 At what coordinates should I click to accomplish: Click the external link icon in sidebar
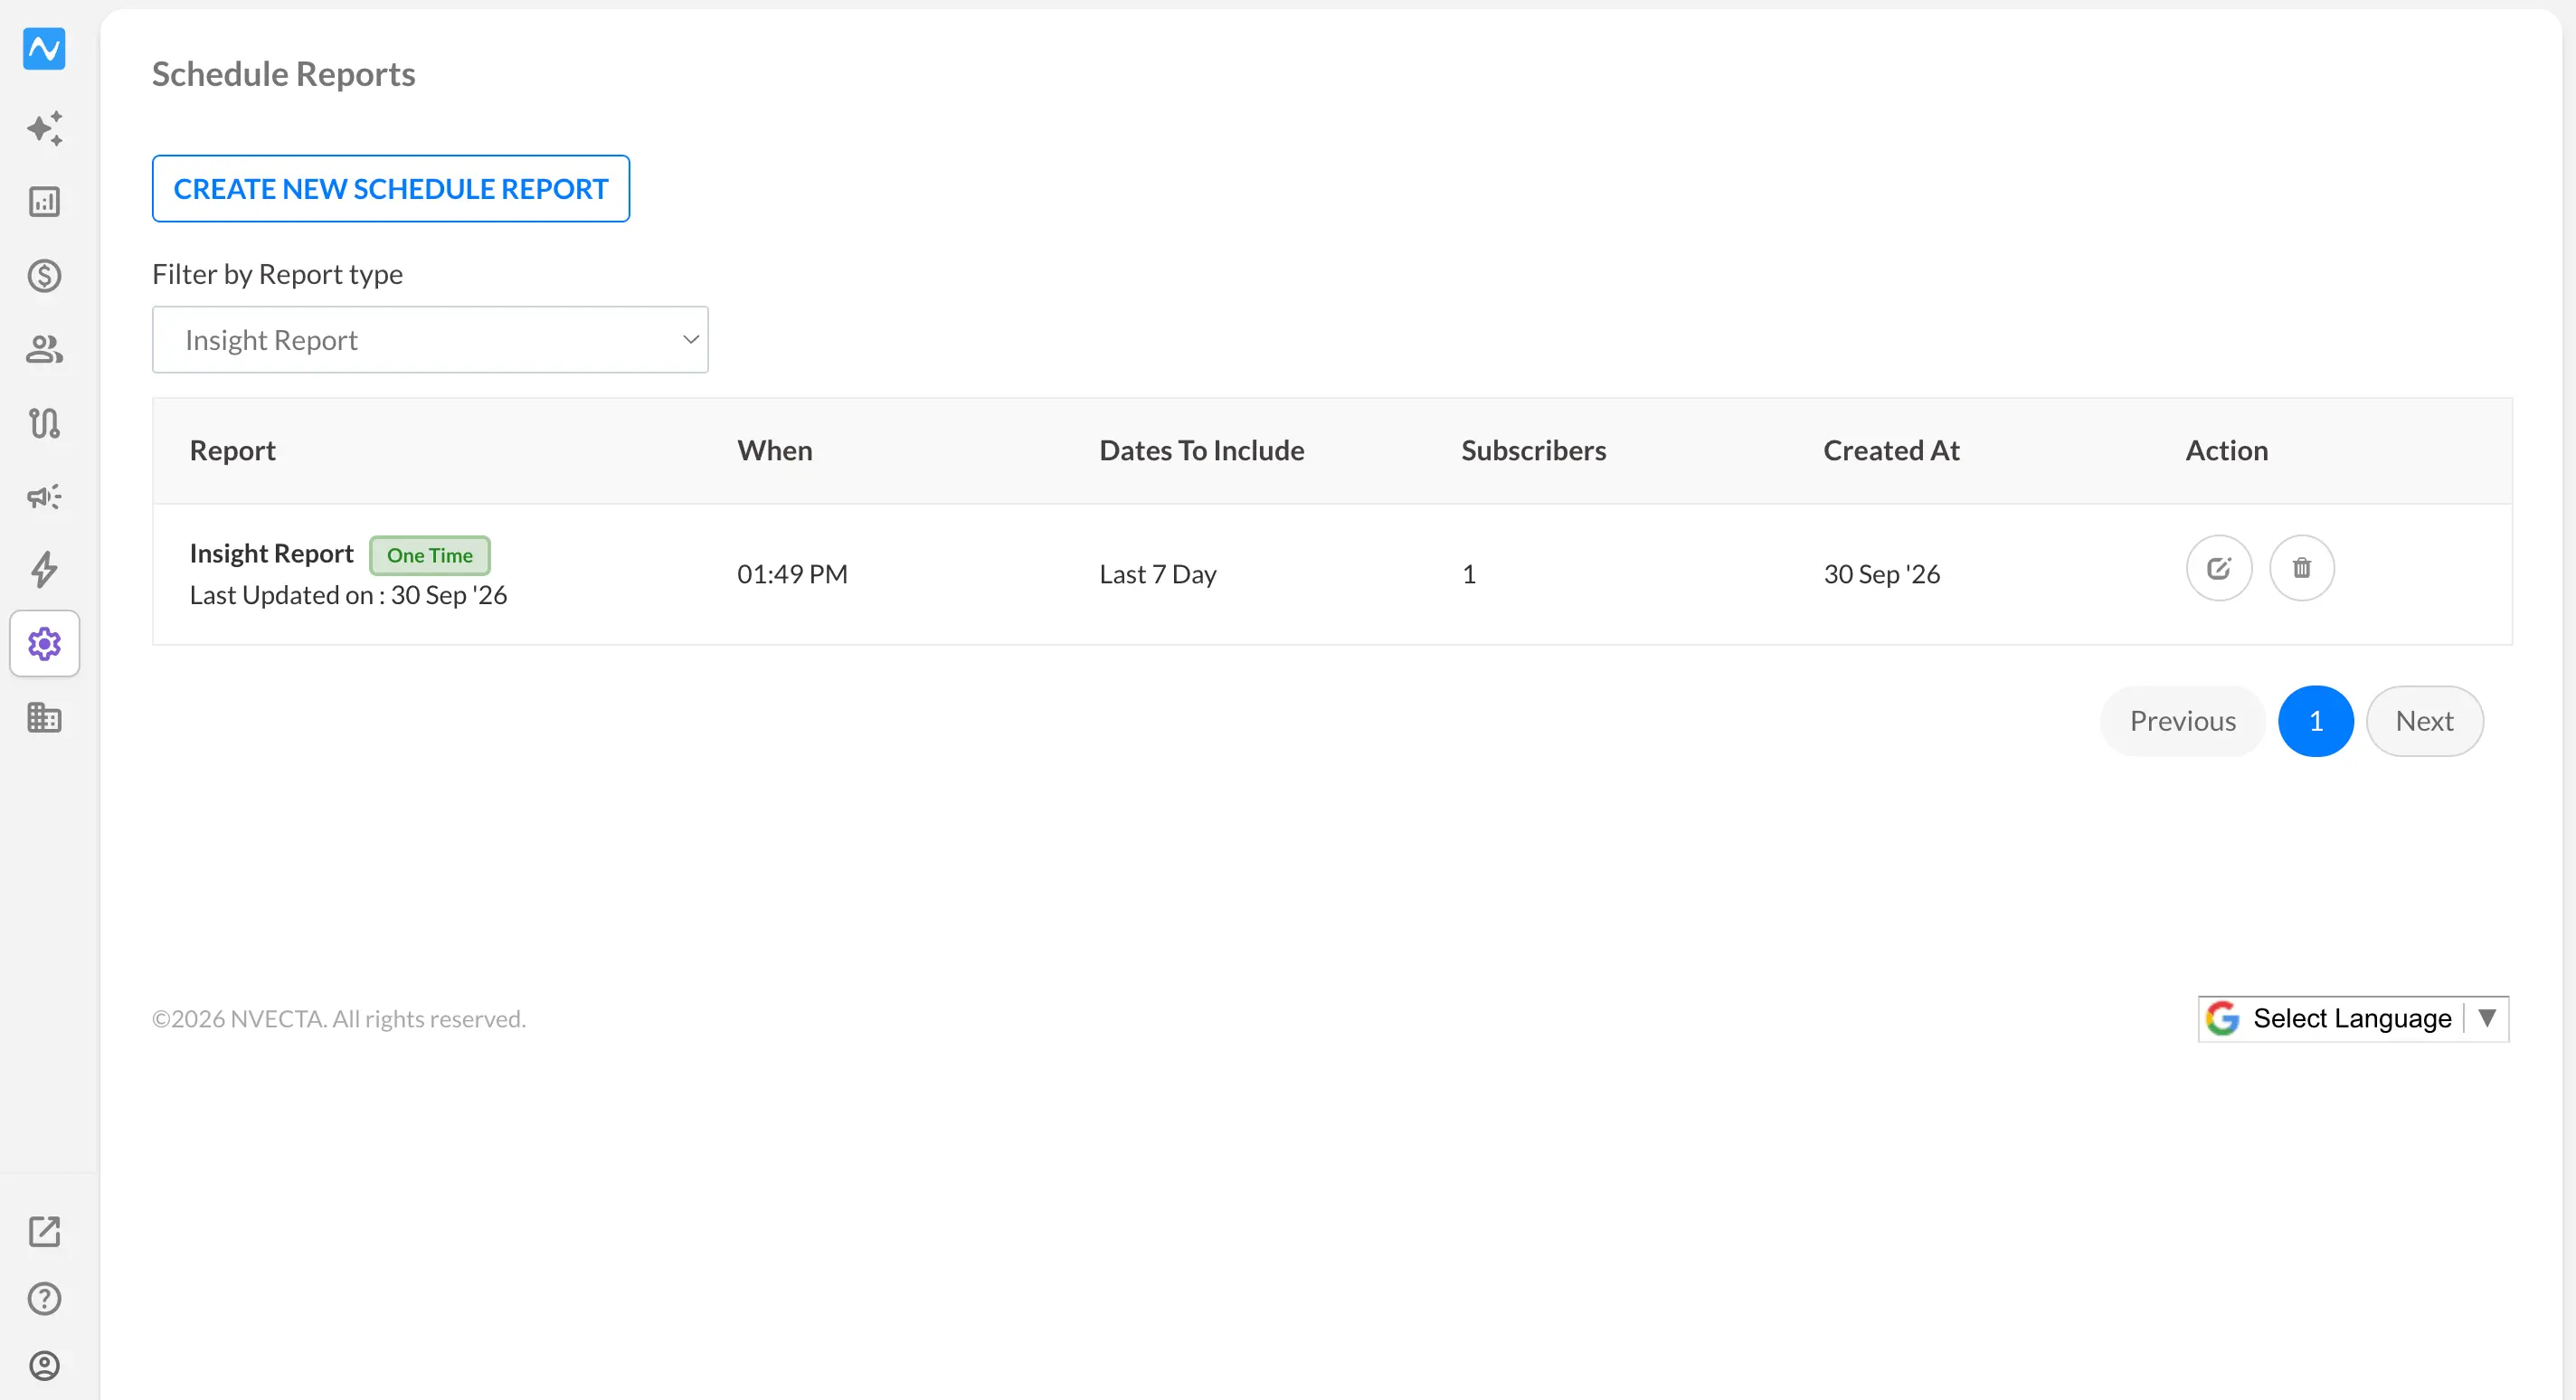tap(44, 1232)
